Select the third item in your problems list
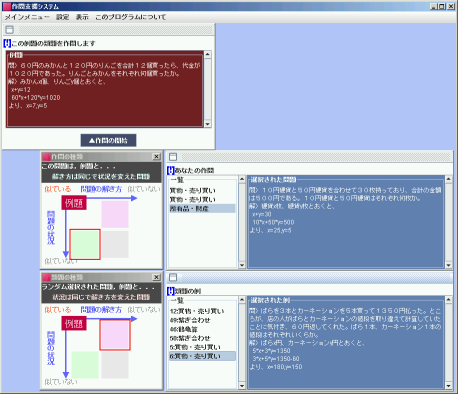The width and height of the screenshot is (458, 394). 202,209
